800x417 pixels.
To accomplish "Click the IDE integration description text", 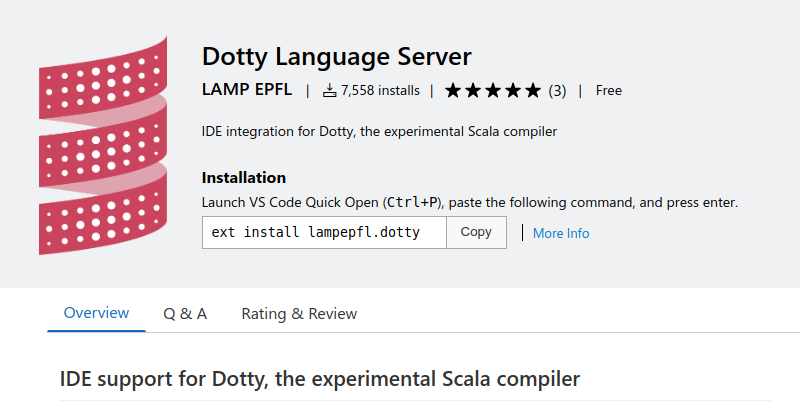I will (379, 132).
